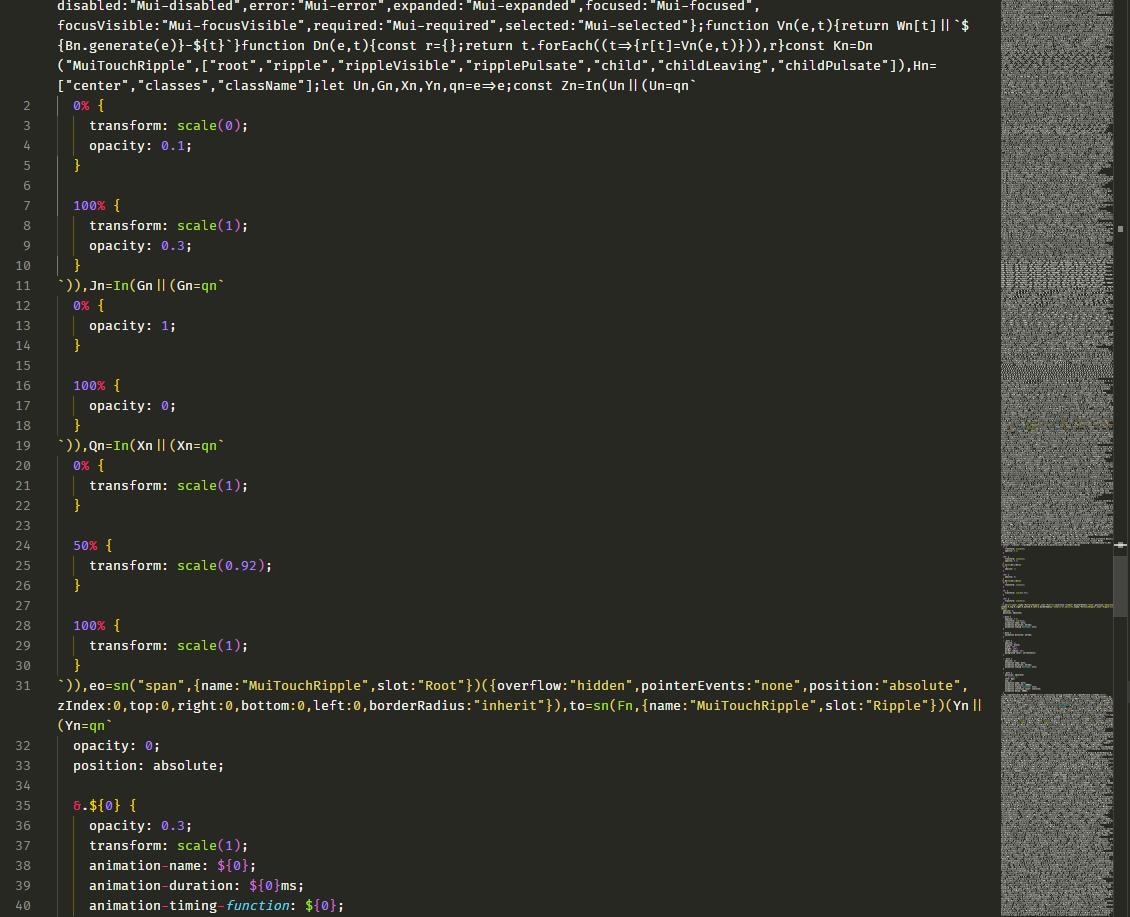Click 'opacity: 0.3;' on line 9

(141, 246)
